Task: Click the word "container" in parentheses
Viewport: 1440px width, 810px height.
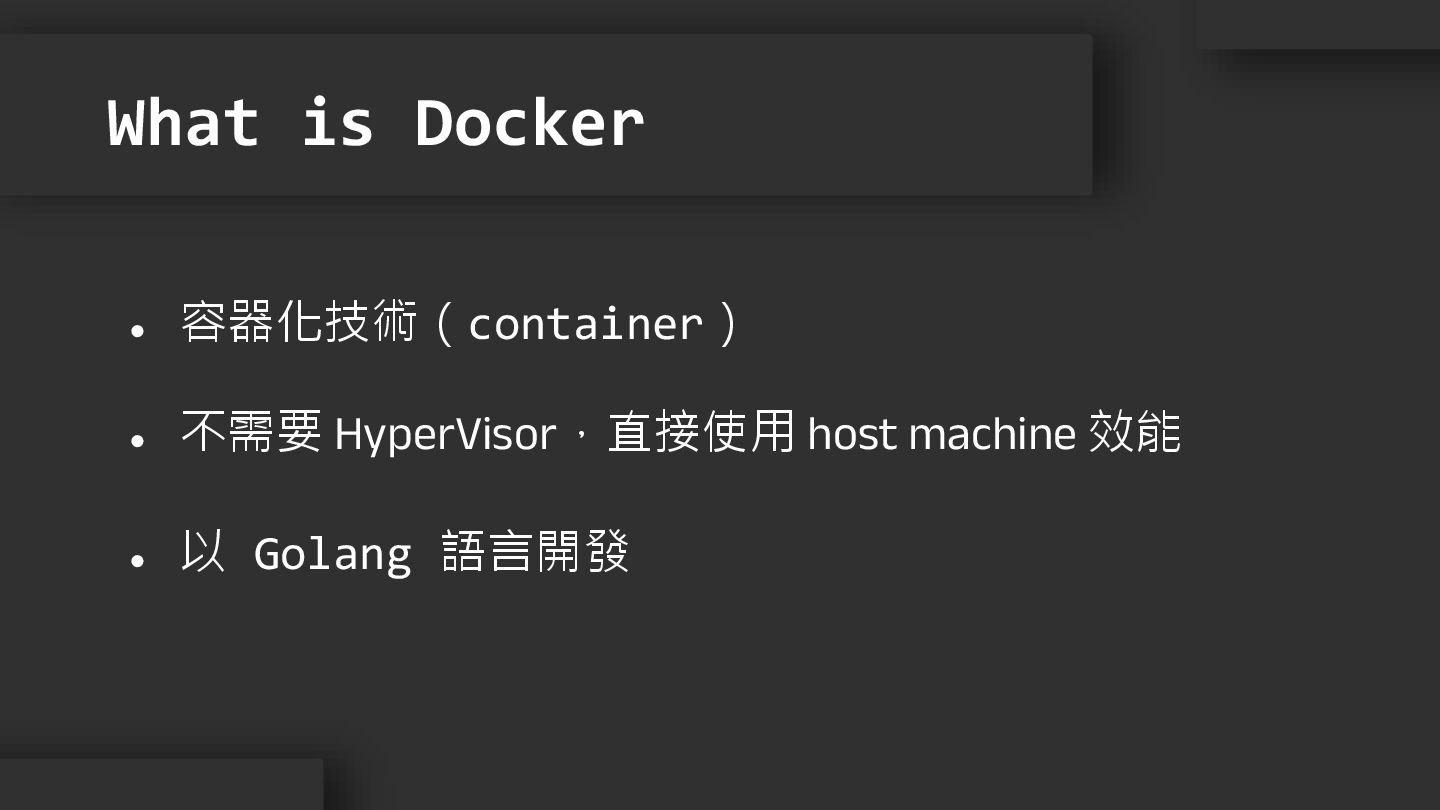Action: pos(585,324)
